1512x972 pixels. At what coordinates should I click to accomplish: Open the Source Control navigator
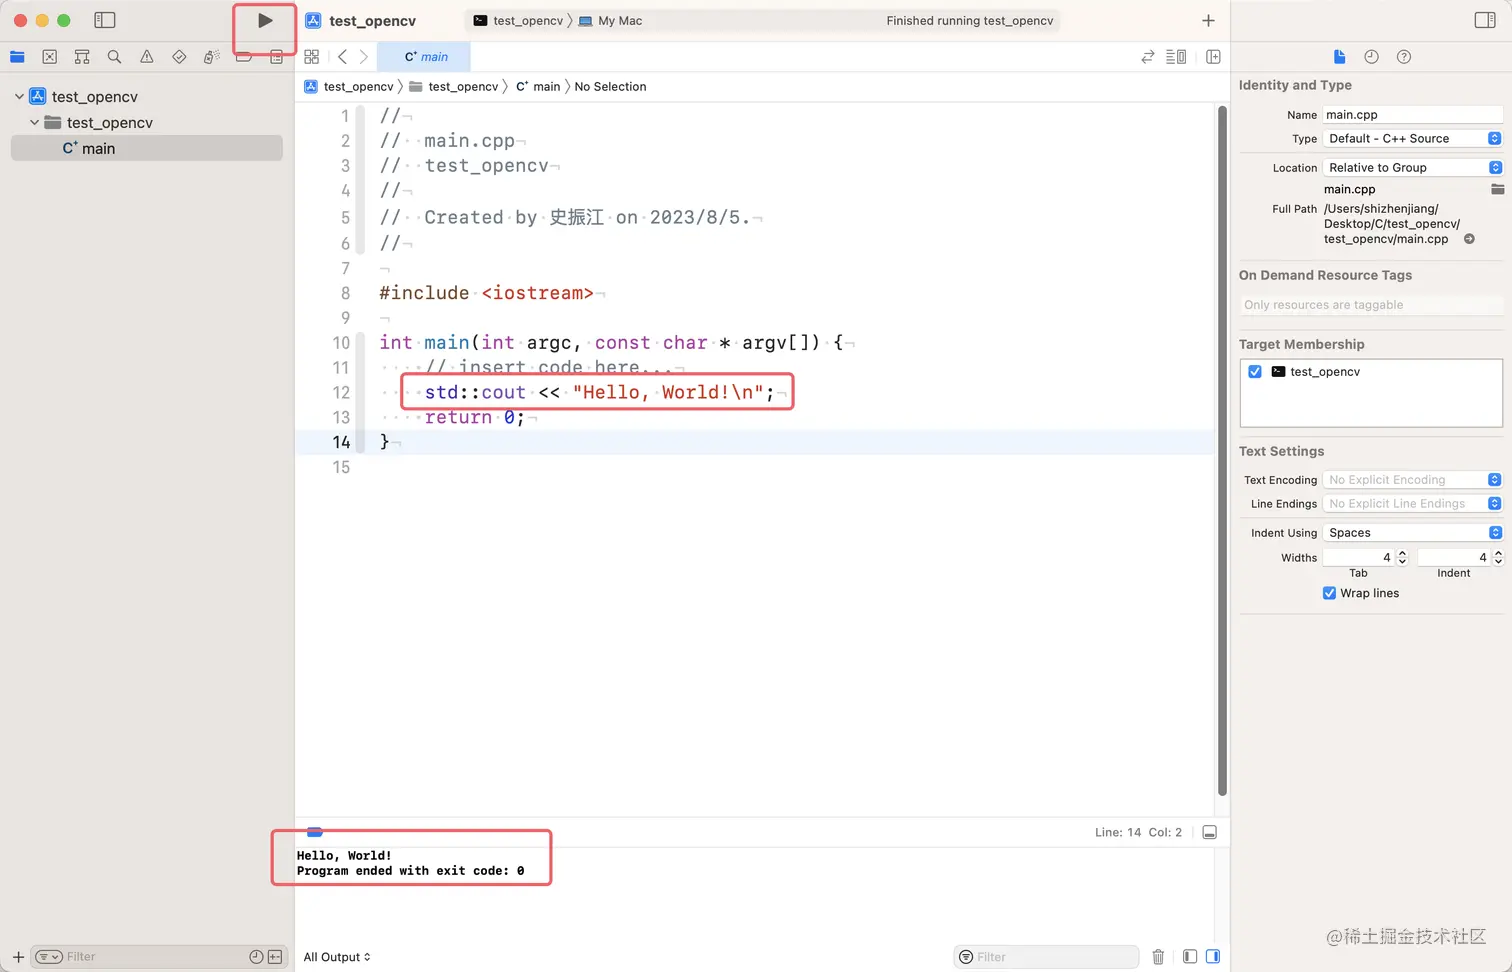pyautogui.click(x=50, y=57)
